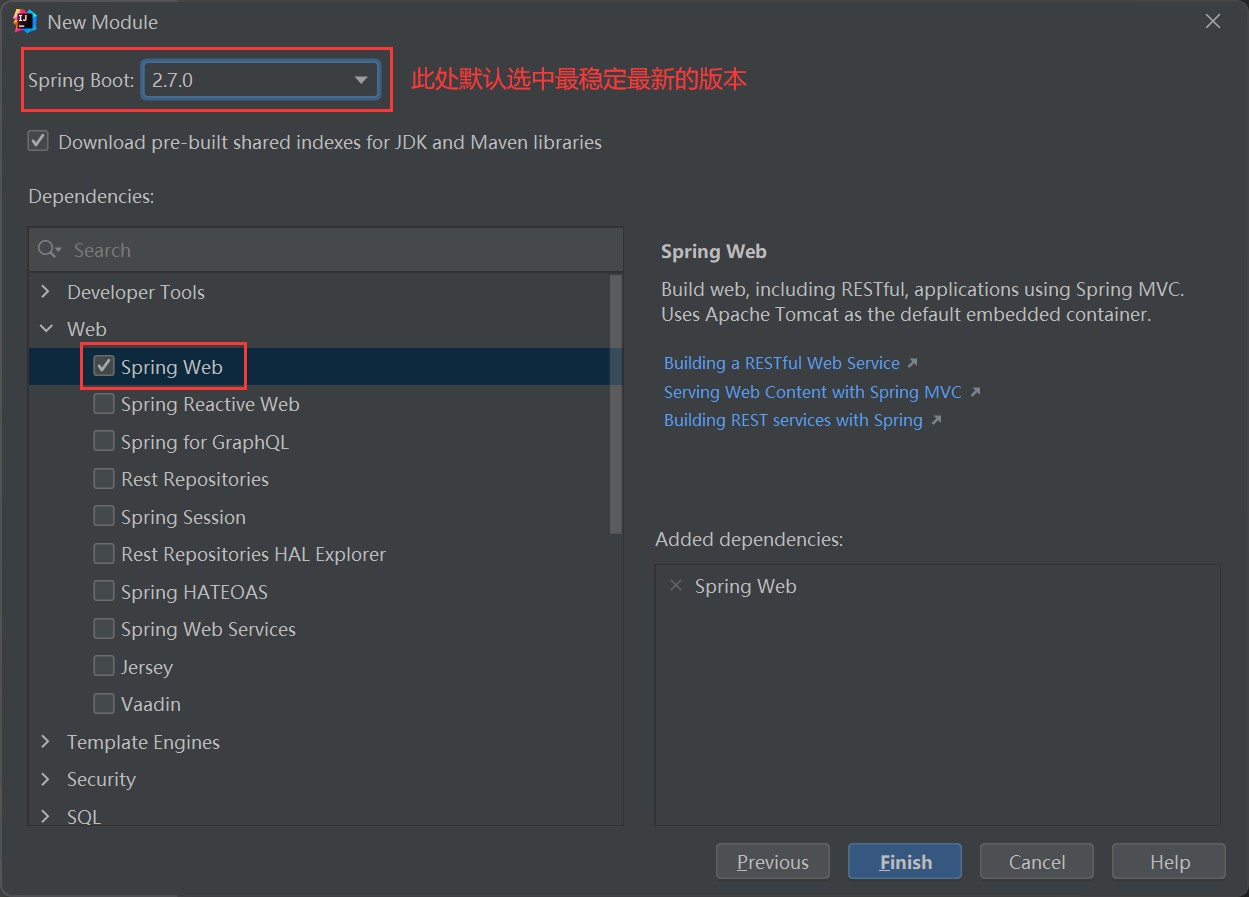Expand the Security category
The height and width of the screenshot is (897, 1249).
[45, 779]
